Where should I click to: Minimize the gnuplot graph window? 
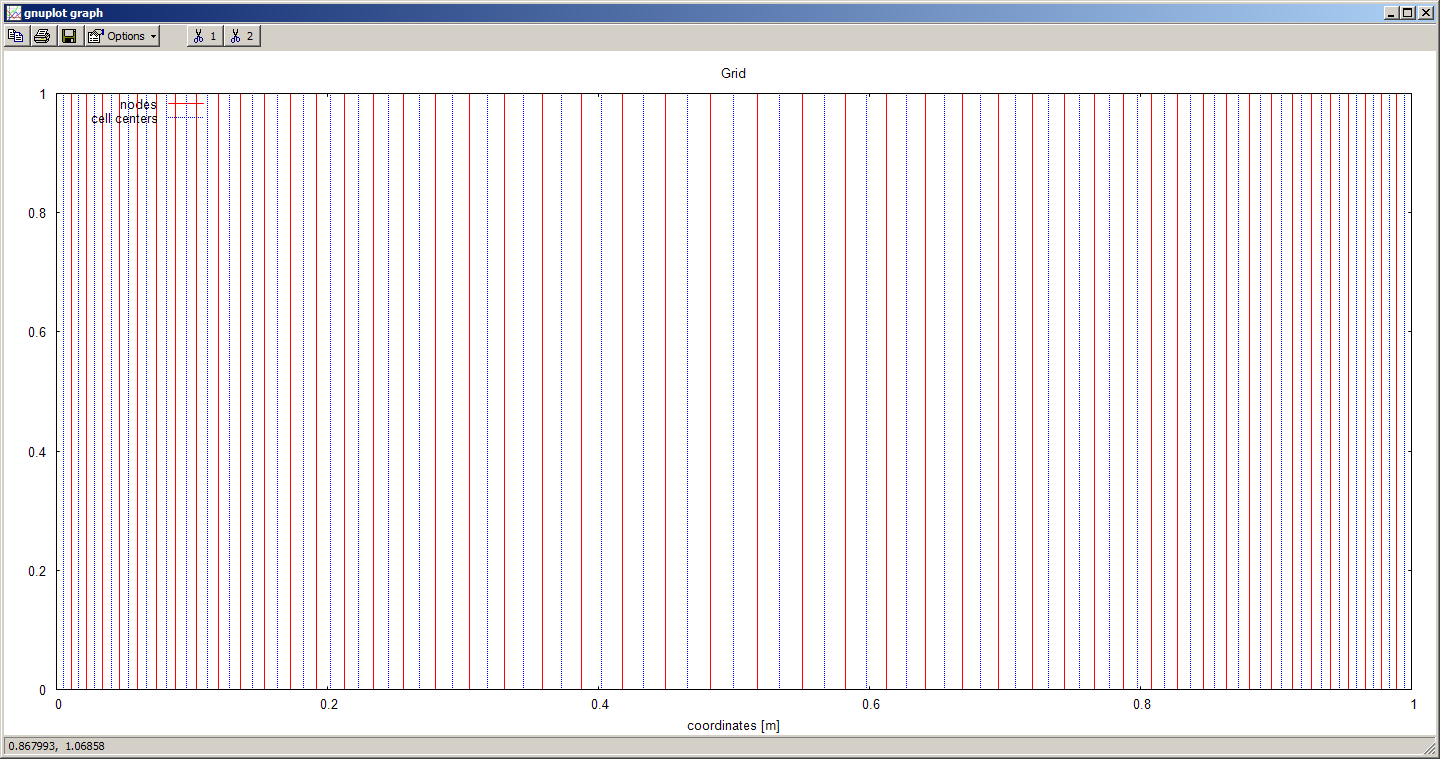point(1391,13)
